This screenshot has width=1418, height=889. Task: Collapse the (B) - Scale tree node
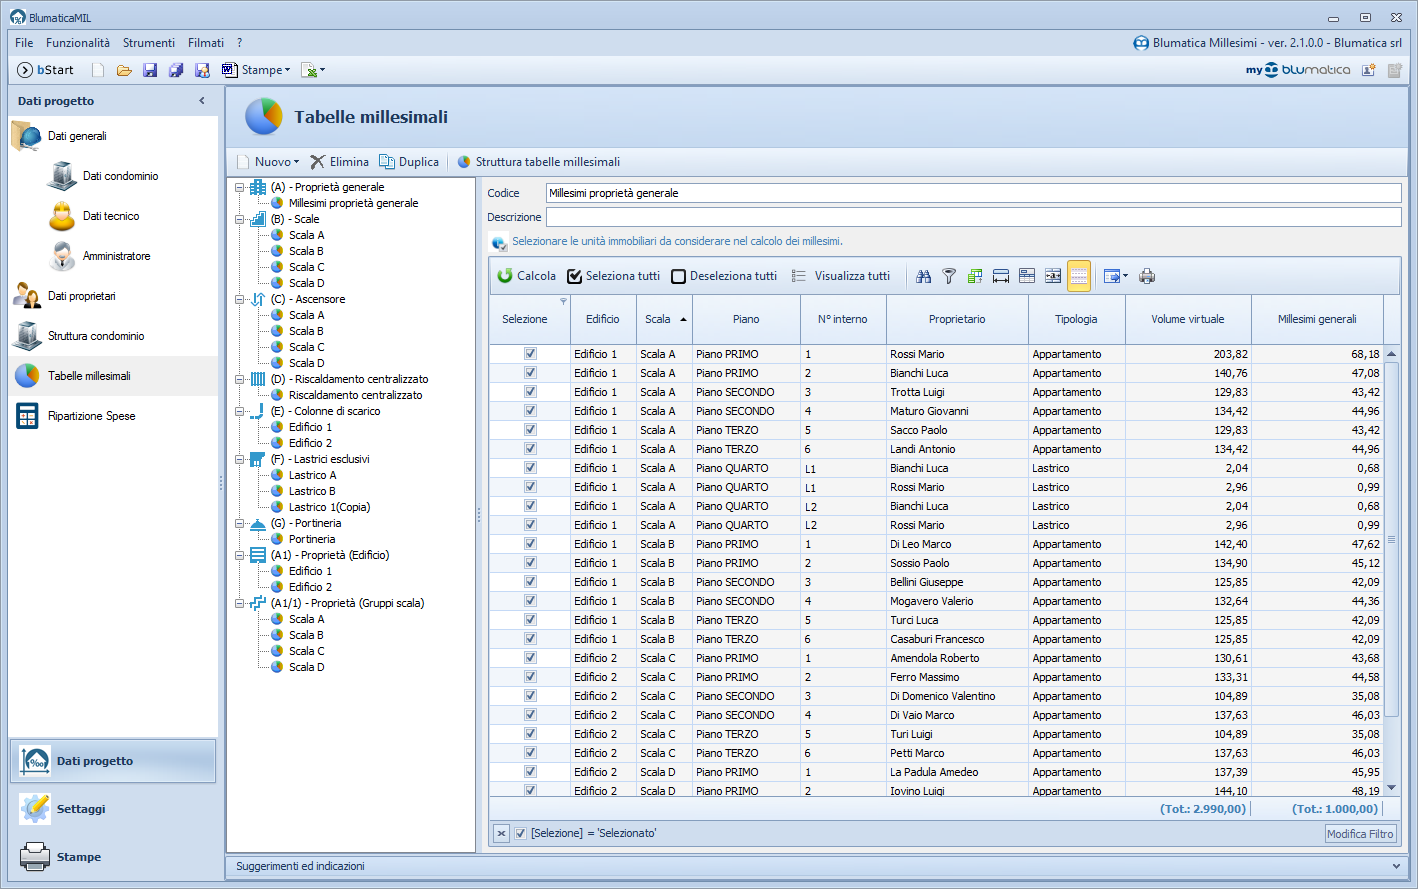[x=239, y=219]
